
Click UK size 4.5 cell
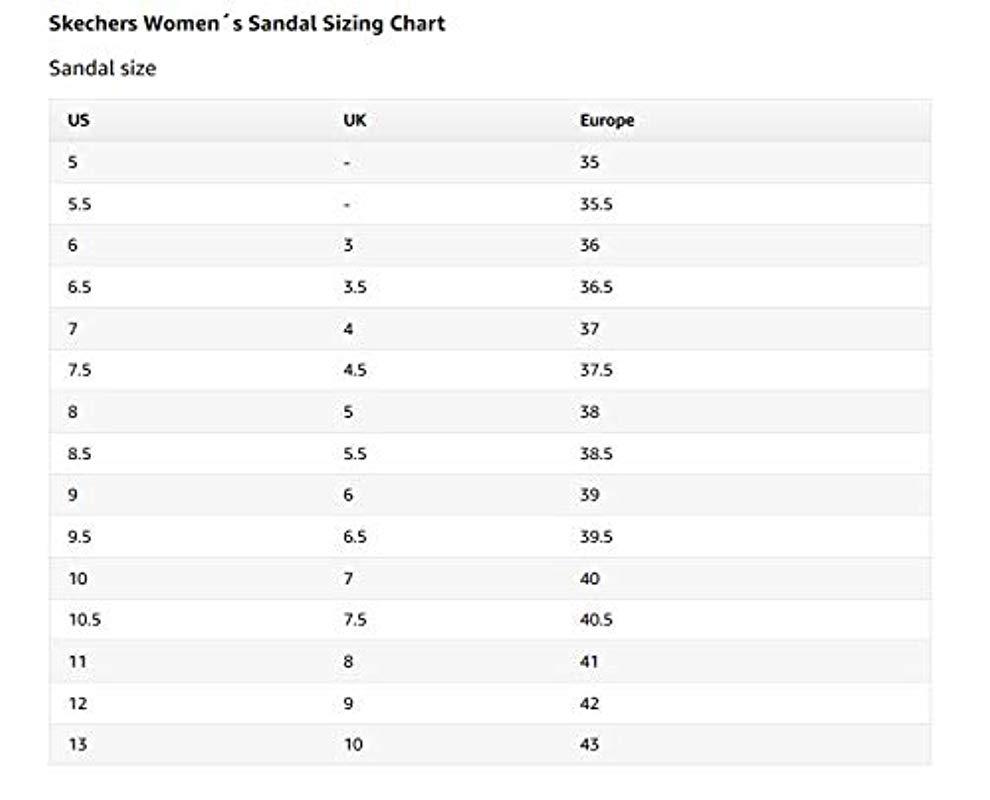354,370
